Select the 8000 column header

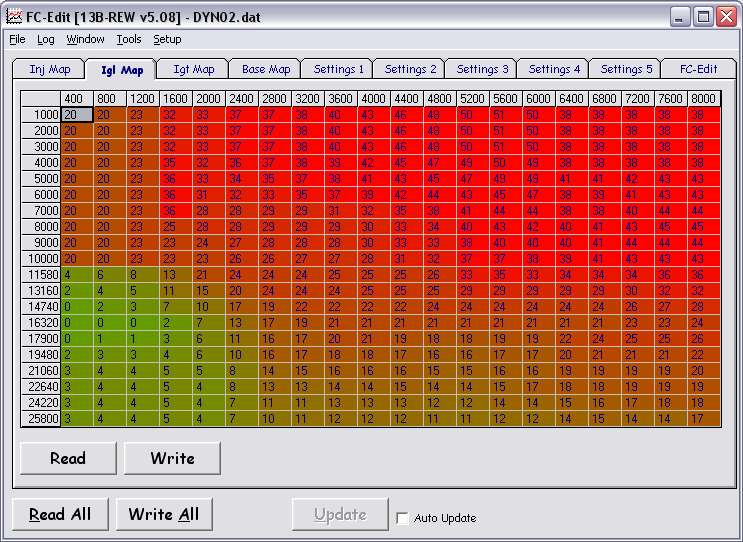703,99
